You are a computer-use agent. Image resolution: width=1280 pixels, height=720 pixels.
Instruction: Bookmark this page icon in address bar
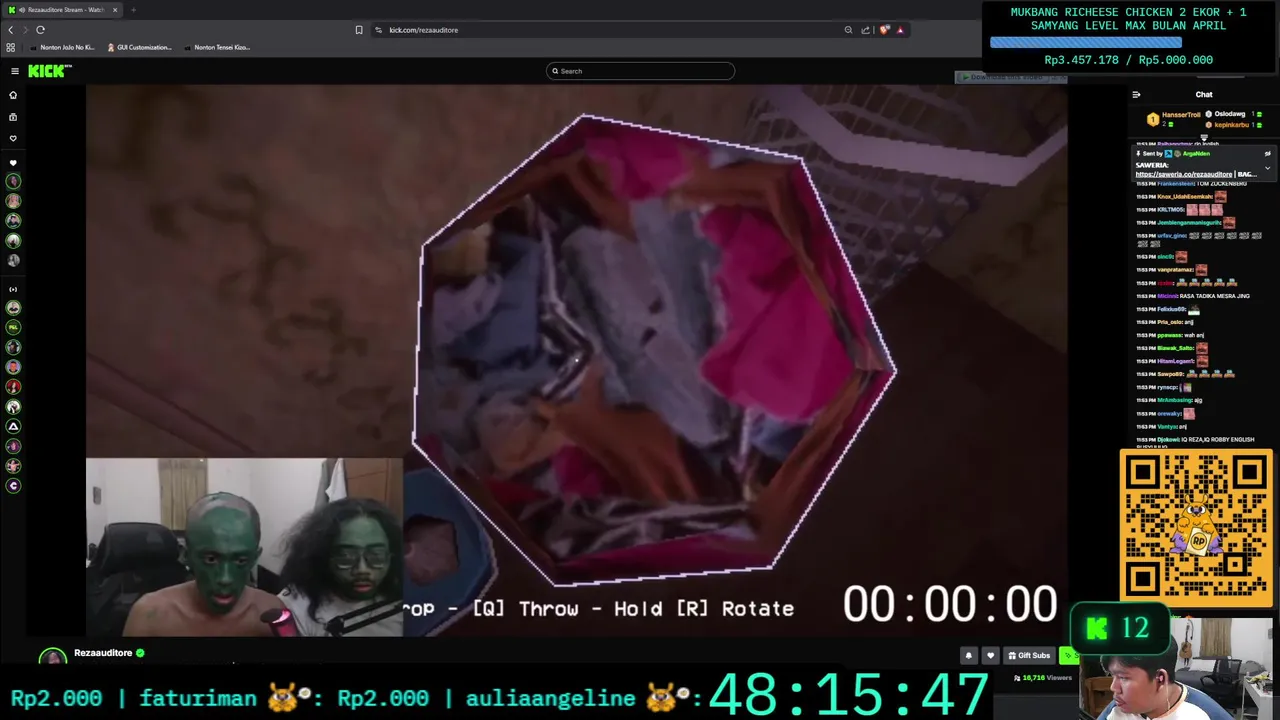tap(359, 30)
